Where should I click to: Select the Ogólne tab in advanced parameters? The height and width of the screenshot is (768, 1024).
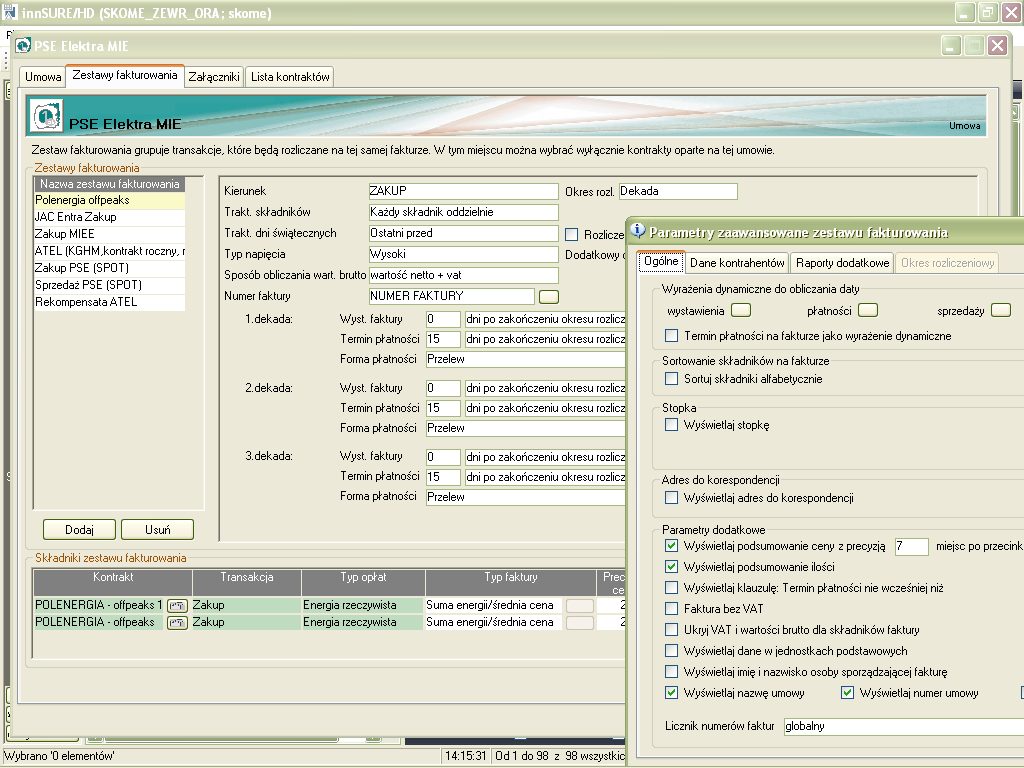click(661, 261)
